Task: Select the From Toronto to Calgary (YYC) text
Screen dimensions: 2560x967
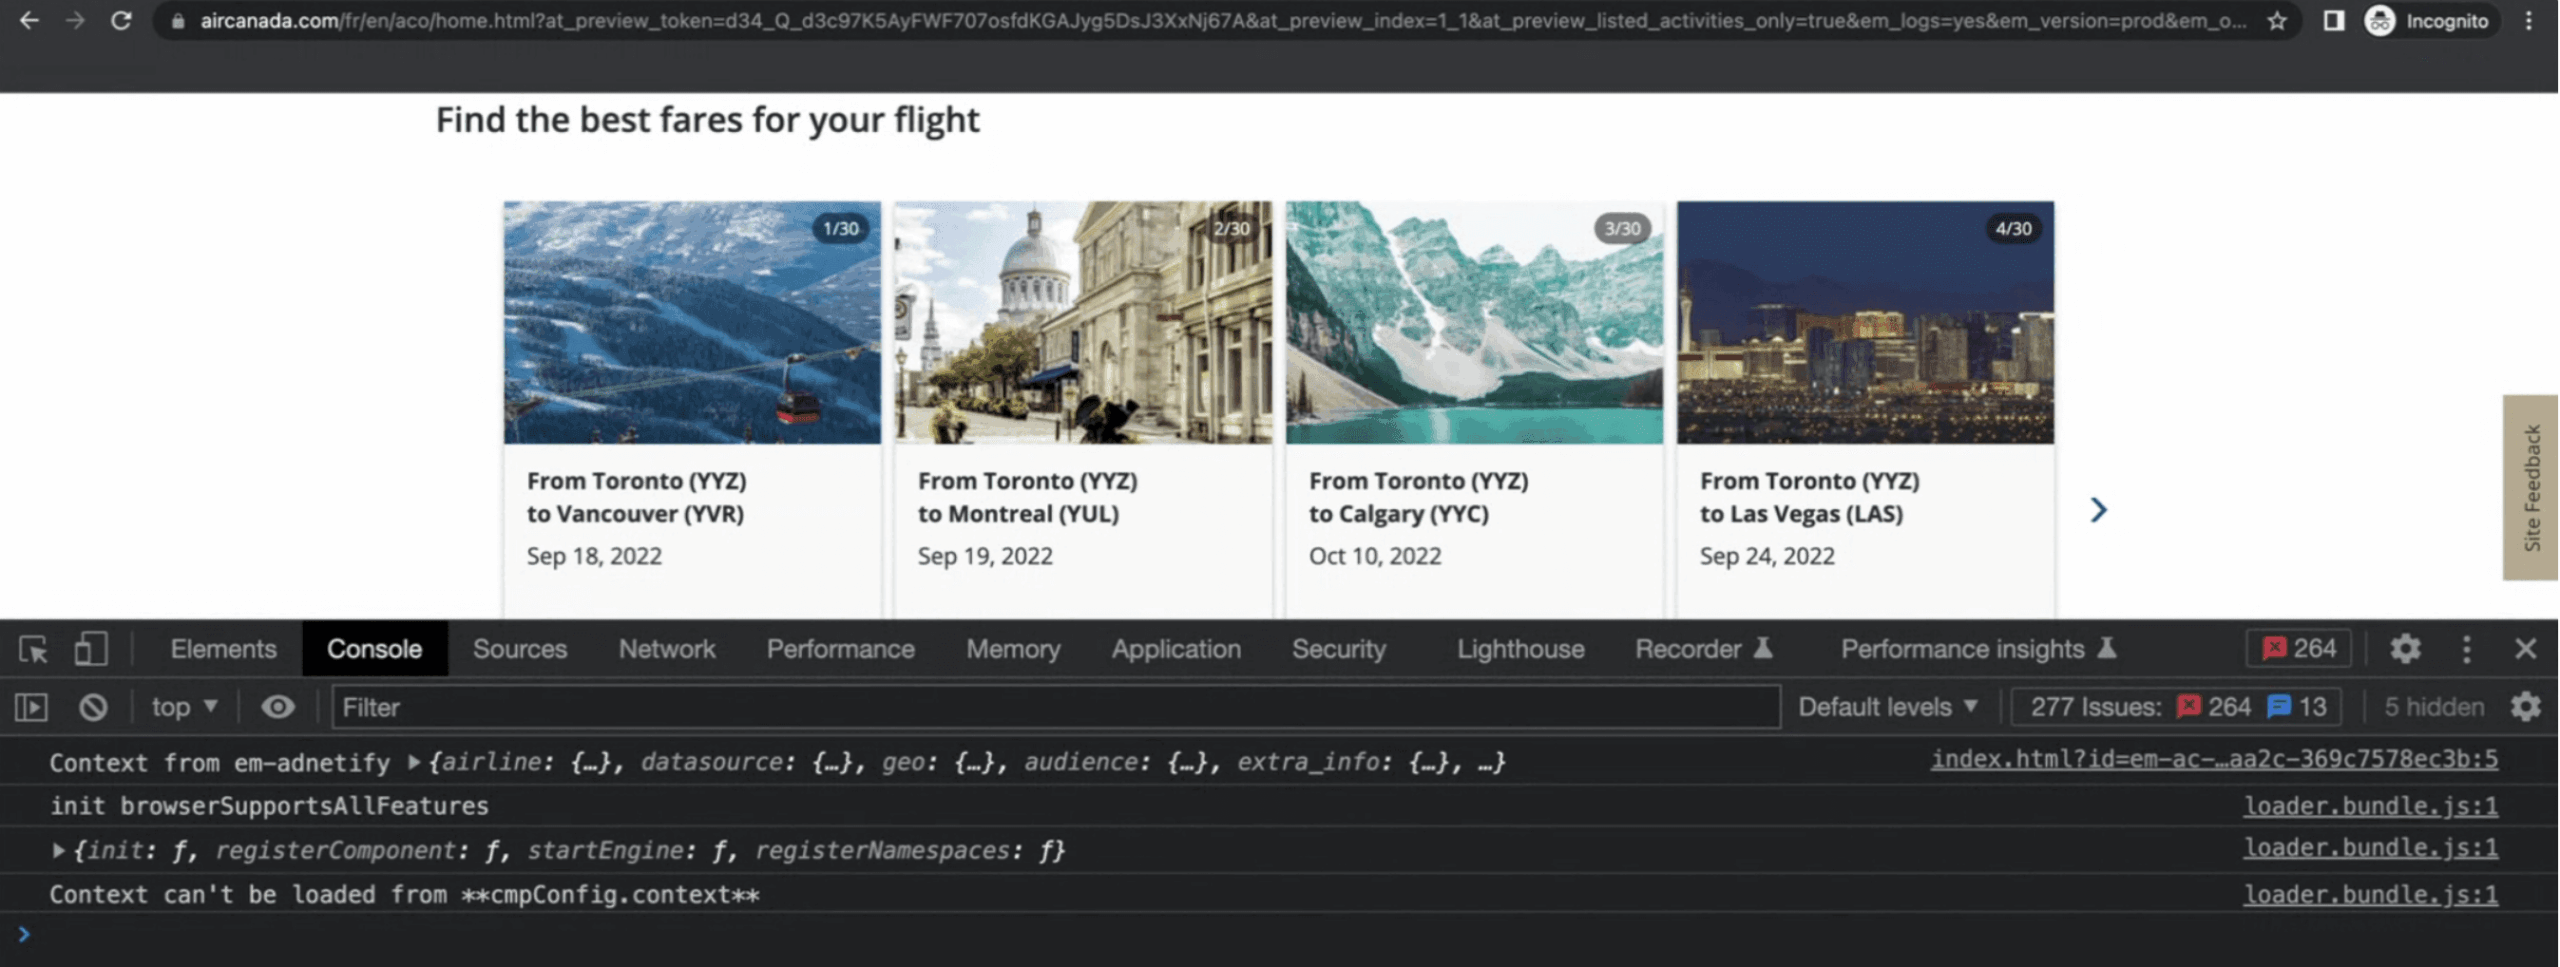Action: tap(1419, 497)
